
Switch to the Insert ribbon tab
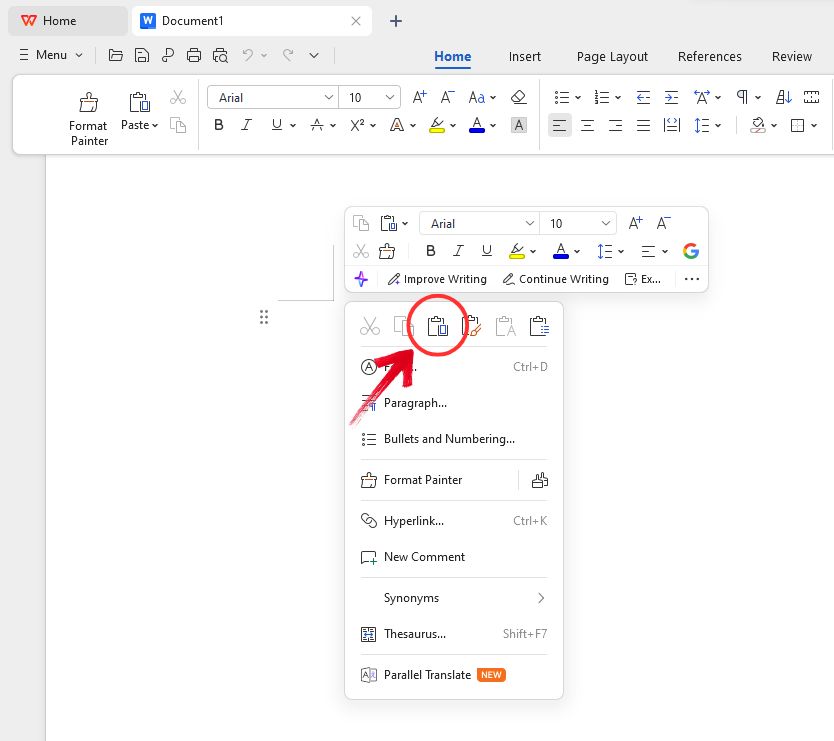(524, 56)
